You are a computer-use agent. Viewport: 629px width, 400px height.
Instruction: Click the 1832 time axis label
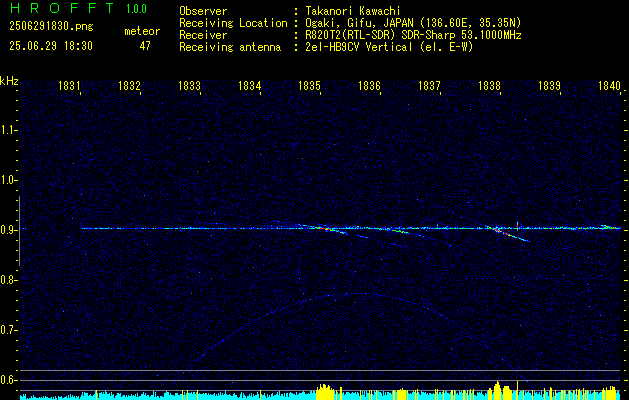coord(129,85)
